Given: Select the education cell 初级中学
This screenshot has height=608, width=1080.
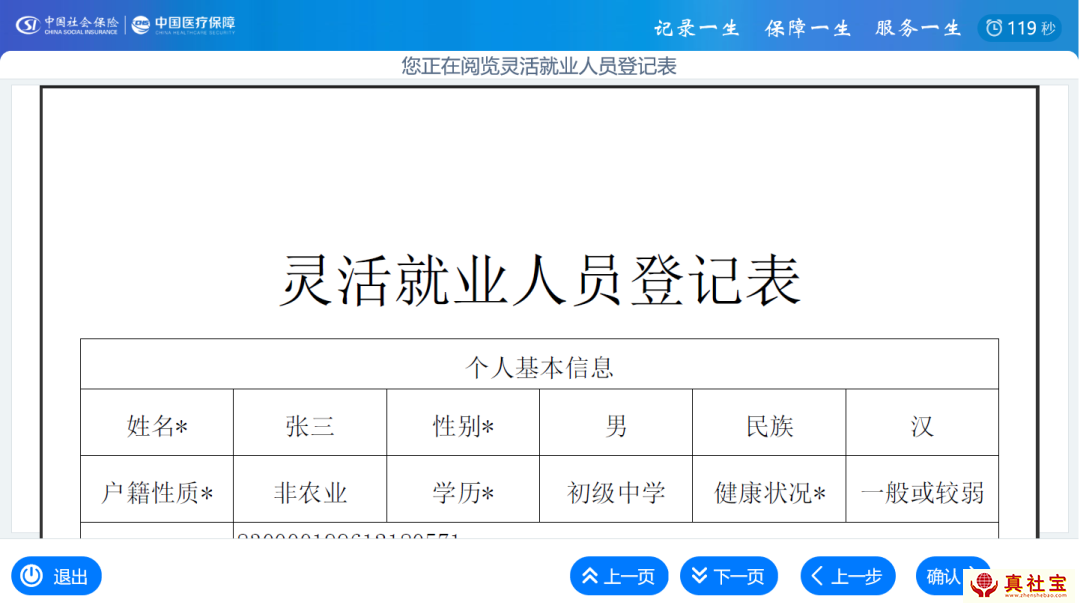Looking at the screenshot, I should (x=616, y=492).
